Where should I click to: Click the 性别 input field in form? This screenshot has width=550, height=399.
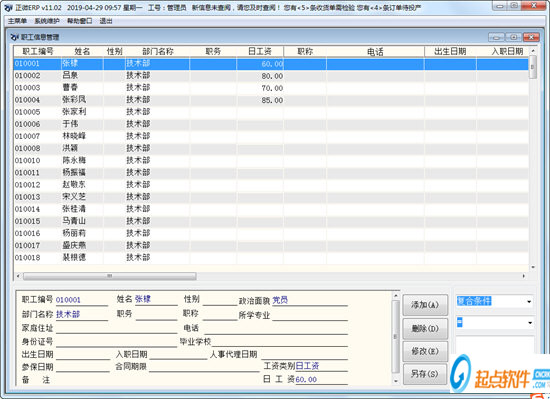(220, 299)
